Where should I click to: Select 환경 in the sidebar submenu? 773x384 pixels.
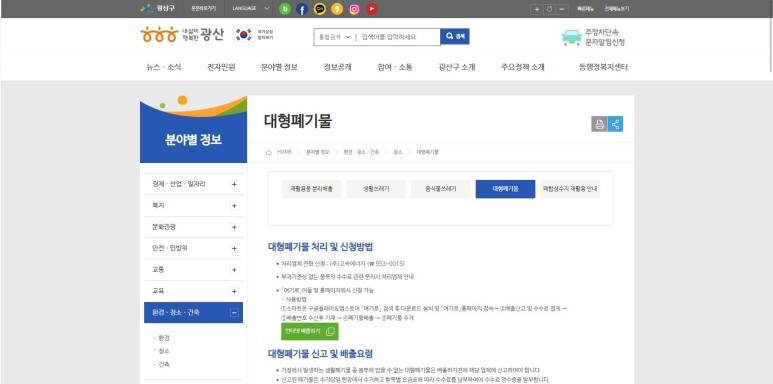coord(164,338)
